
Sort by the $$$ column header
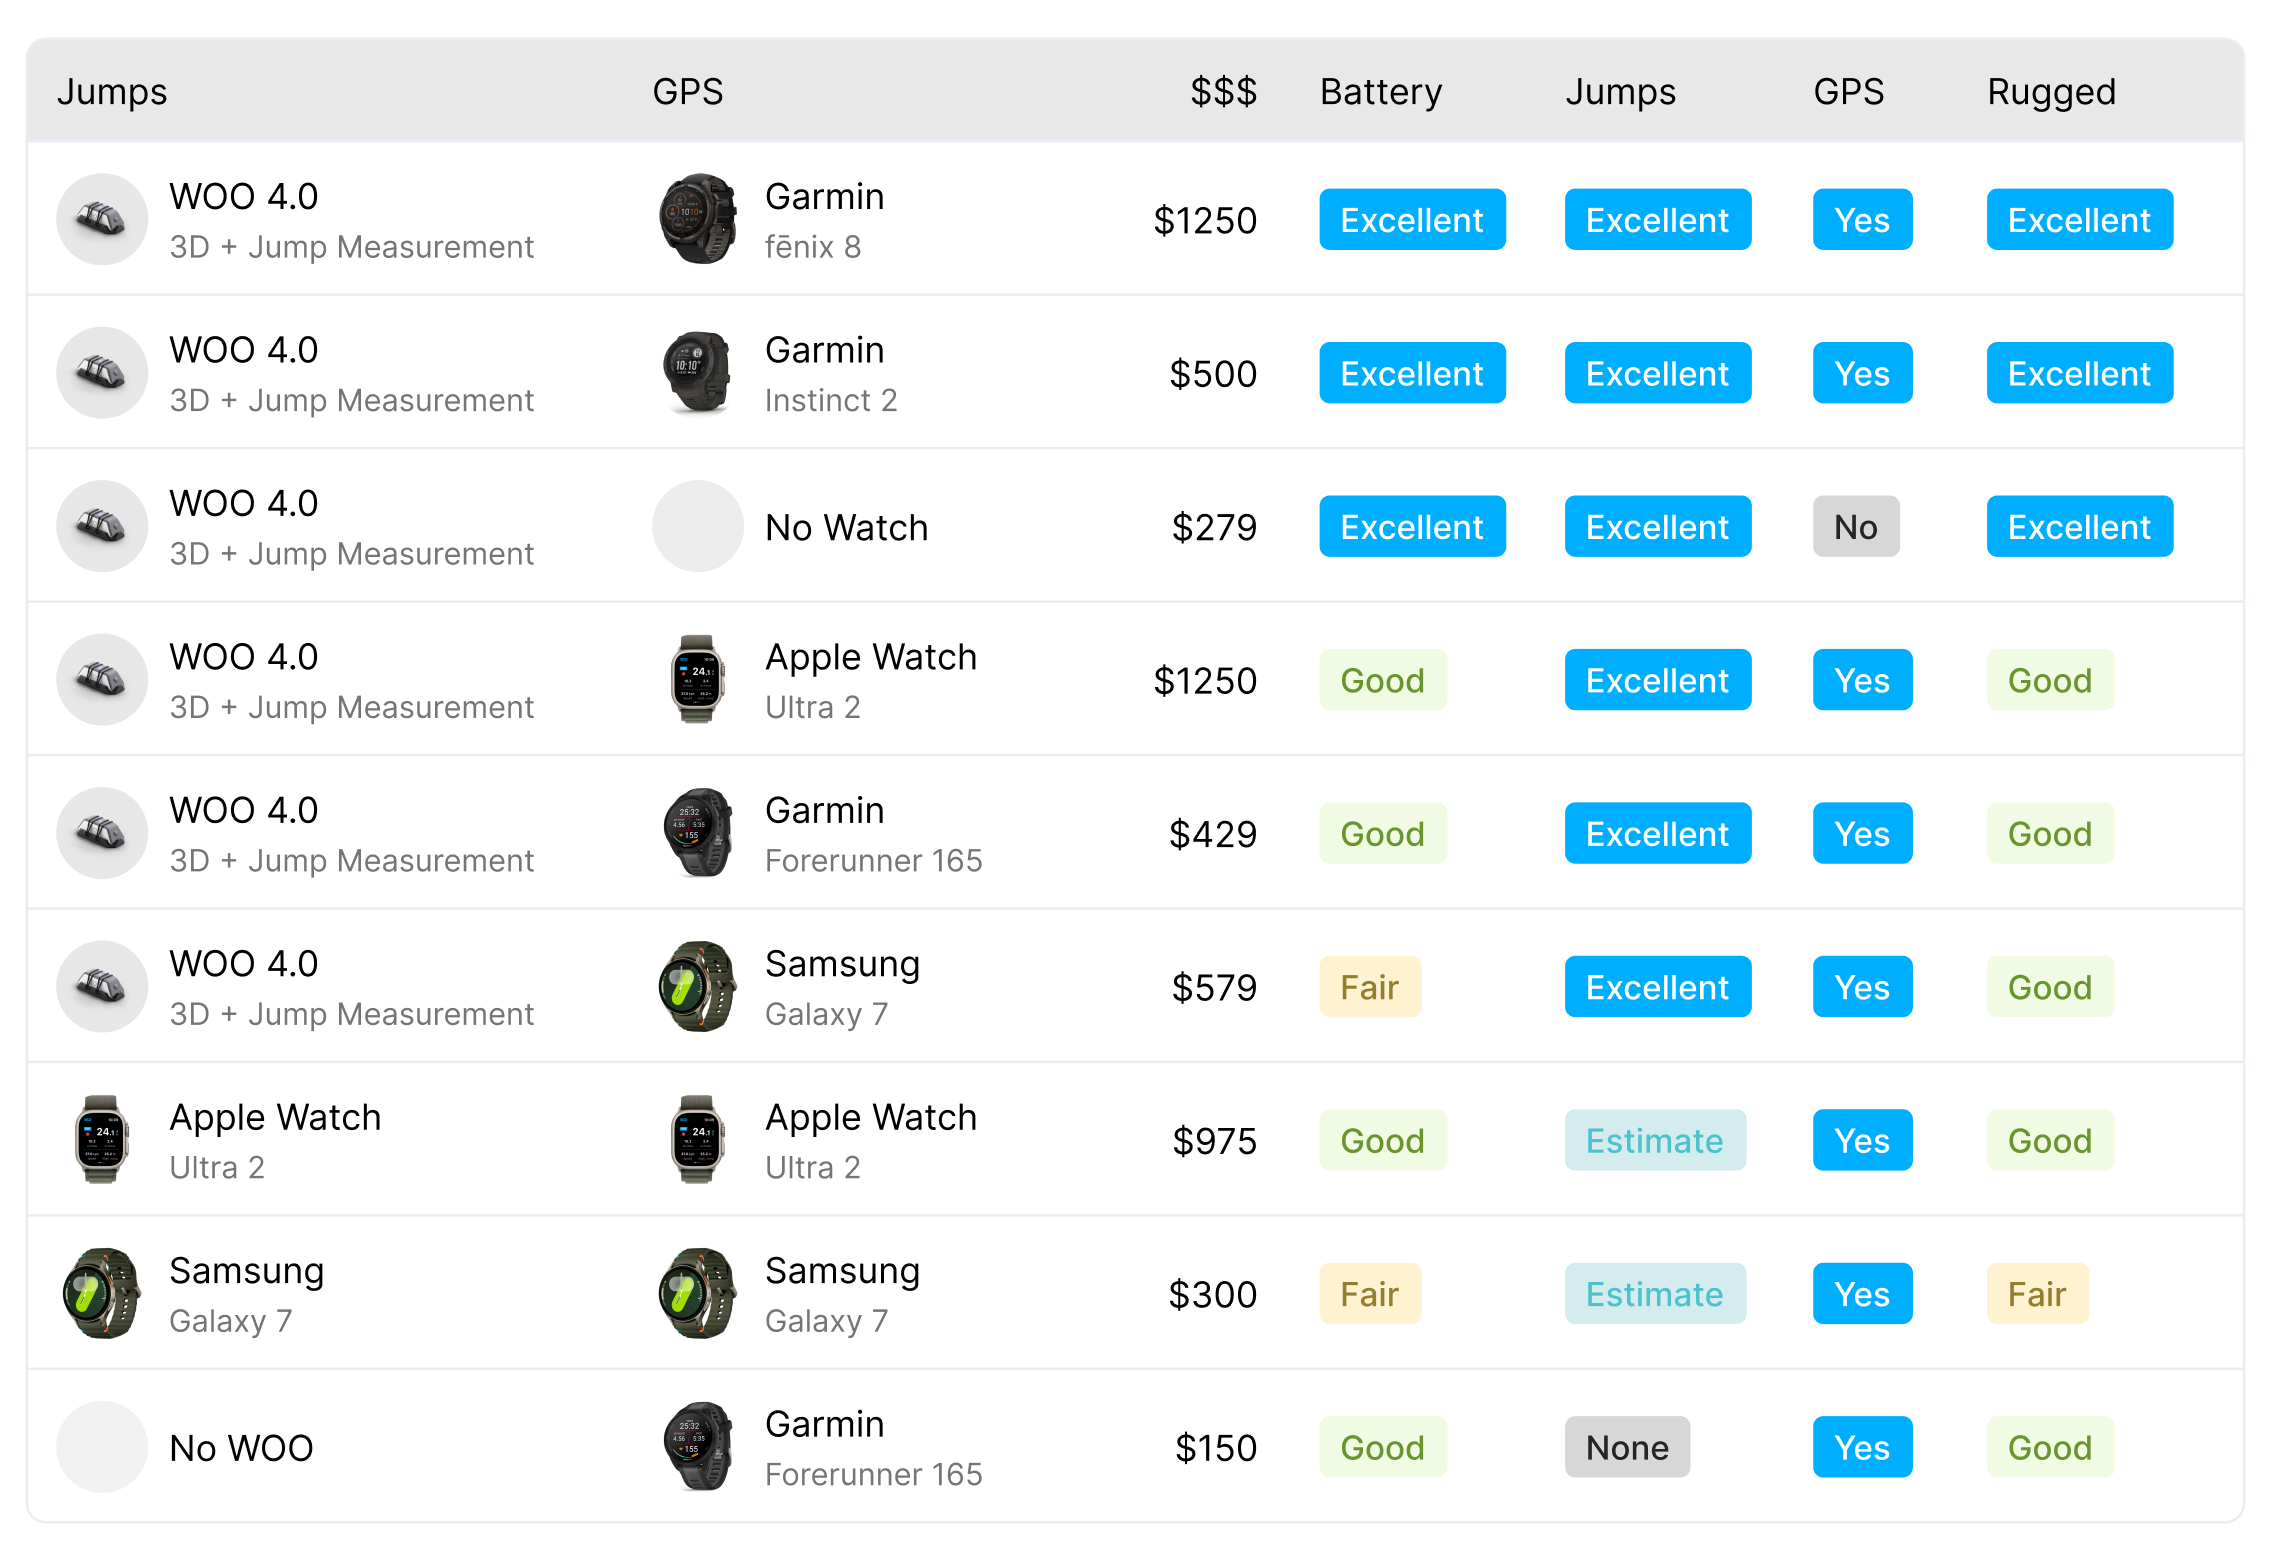pos(1223,91)
